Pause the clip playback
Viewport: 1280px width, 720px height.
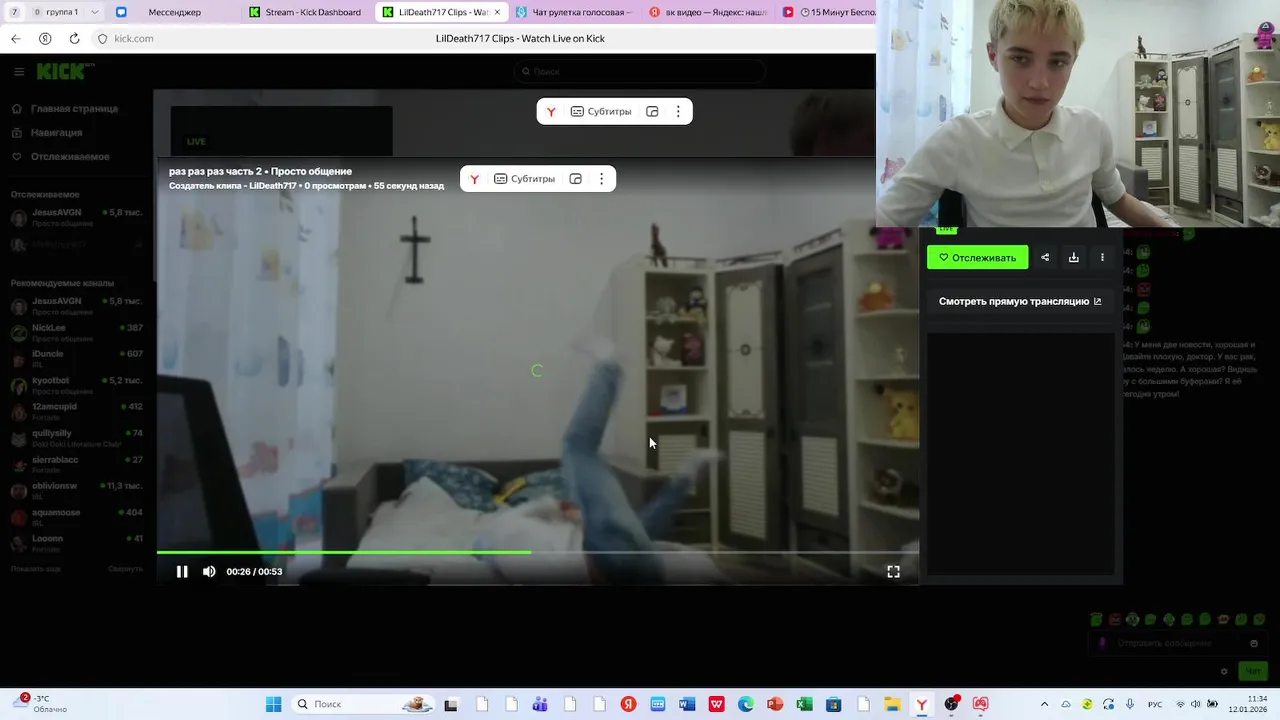pos(182,572)
